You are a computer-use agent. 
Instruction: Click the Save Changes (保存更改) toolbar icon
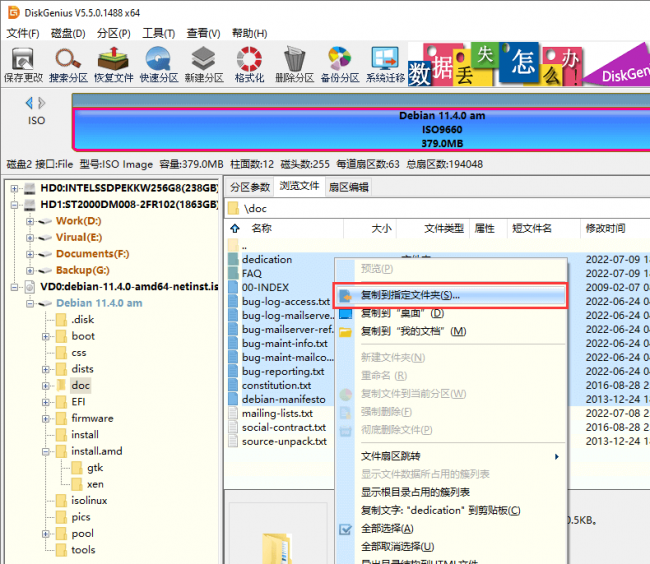[x=23, y=64]
